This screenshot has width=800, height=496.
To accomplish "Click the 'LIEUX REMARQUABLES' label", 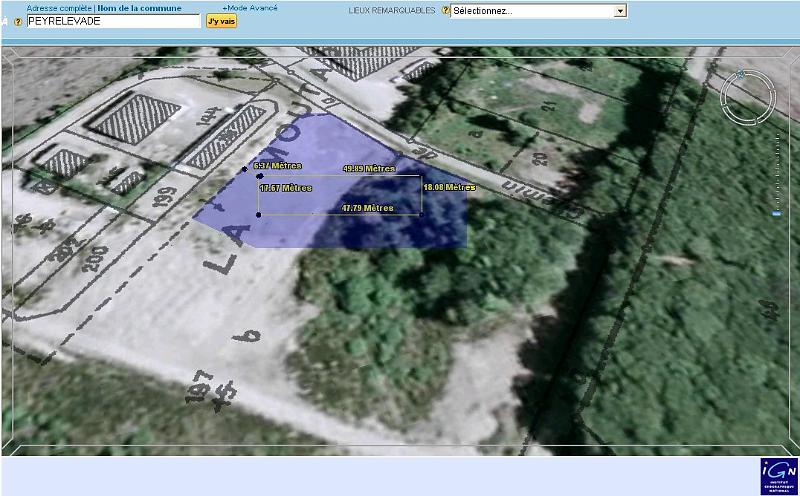I will click(392, 11).
